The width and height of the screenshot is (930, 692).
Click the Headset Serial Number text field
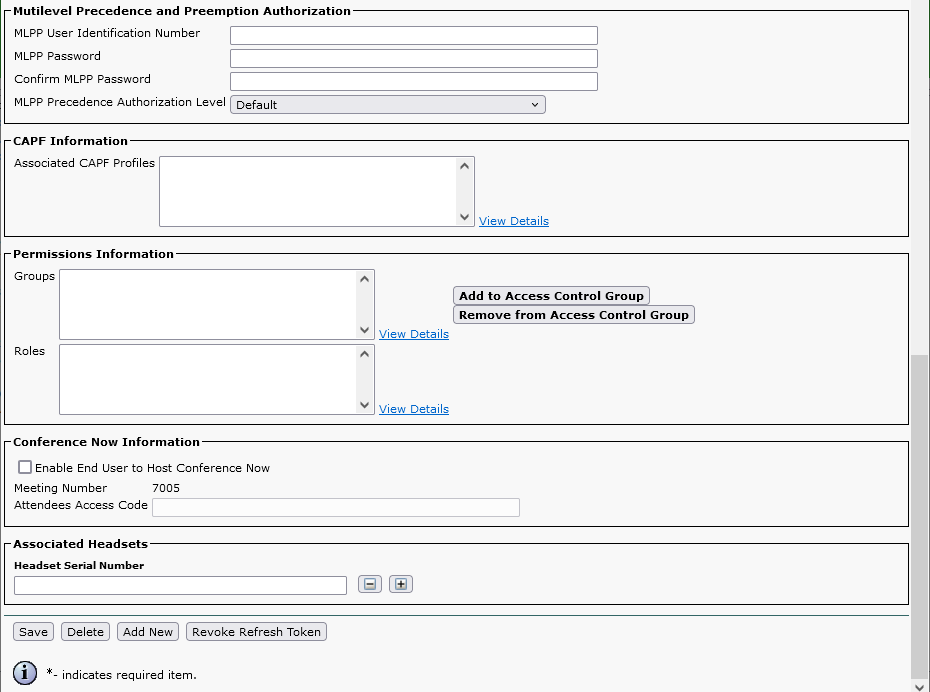pos(180,585)
